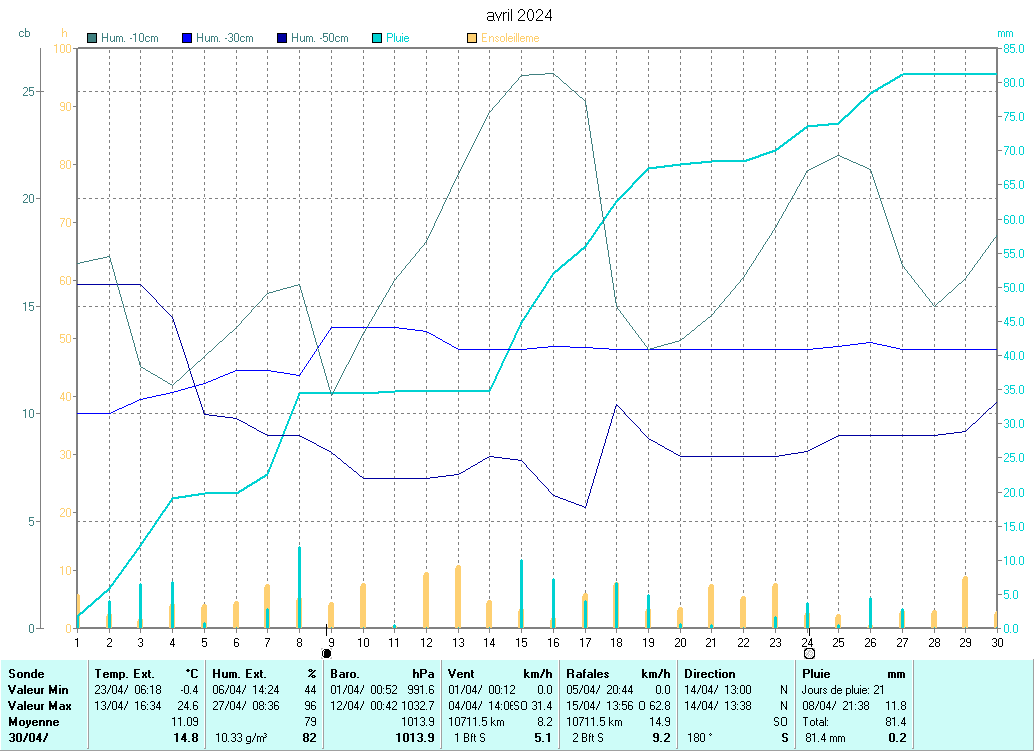Screen dimensions: 1034x751
Task: Click the new moon icon below day 9
Action: pos(326,653)
